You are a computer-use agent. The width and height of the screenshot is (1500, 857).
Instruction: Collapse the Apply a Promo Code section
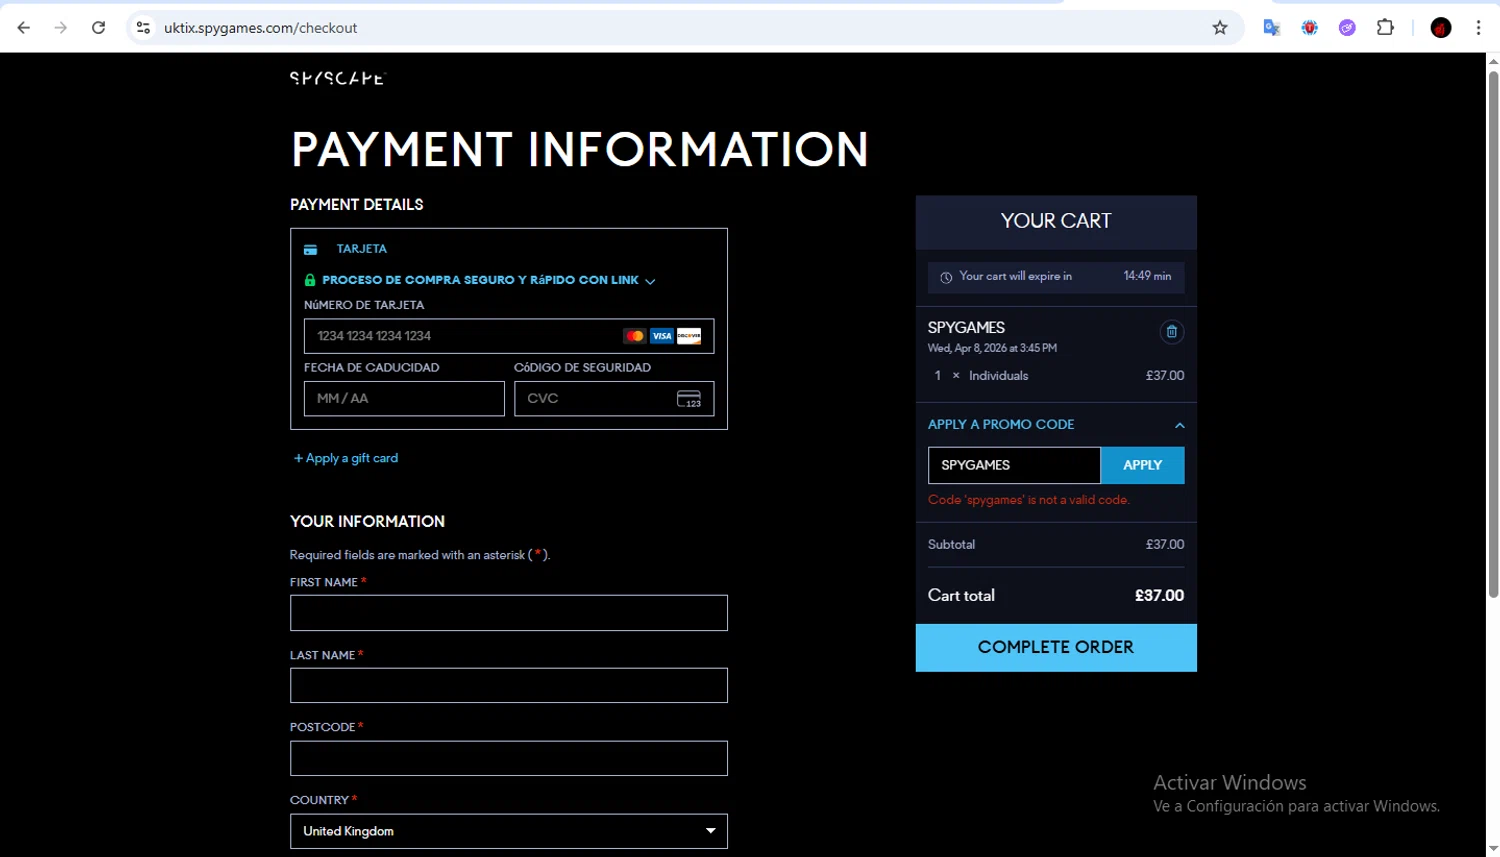click(x=1180, y=425)
